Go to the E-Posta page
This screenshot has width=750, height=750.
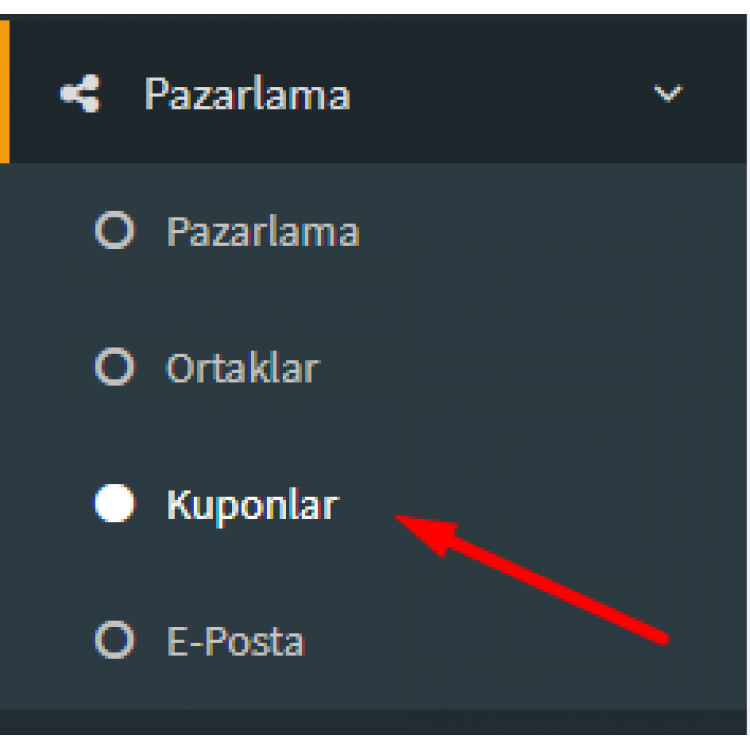point(373,640)
